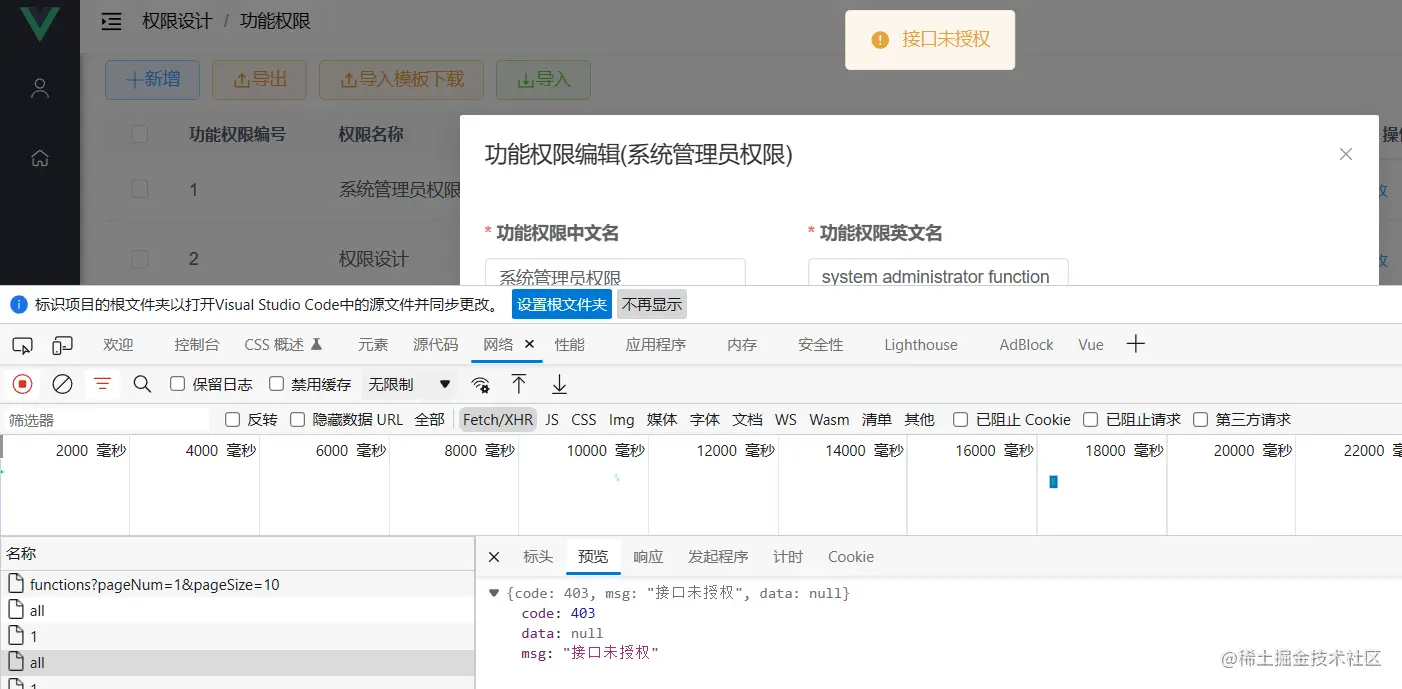Tick the 第三方请求 checkbox
This screenshot has height=689, width=1402.
pyautogui.click(x=1201, y=420)
